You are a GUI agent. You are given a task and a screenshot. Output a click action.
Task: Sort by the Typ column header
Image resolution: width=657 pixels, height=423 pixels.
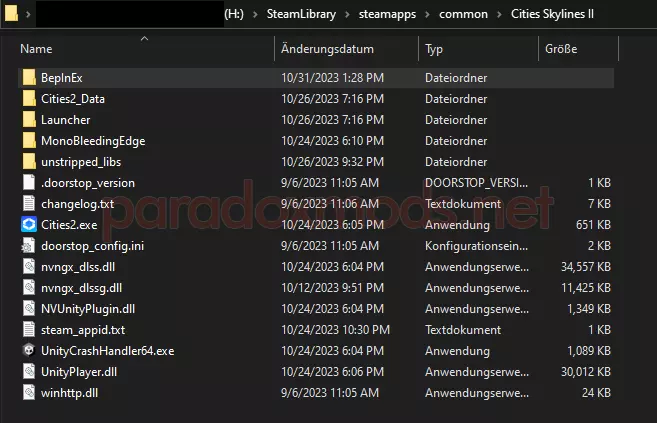tap(434, 49)
